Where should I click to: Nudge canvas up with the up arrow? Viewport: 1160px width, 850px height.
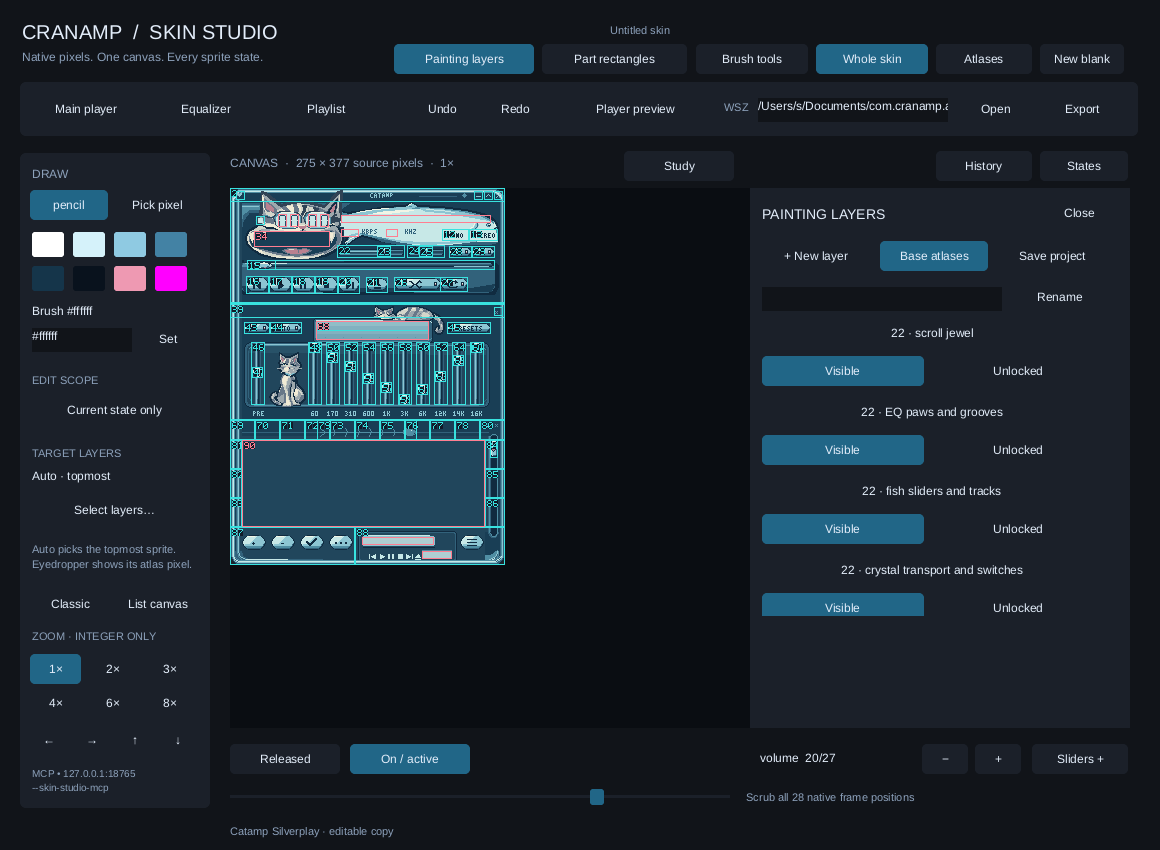pos(135,741)
